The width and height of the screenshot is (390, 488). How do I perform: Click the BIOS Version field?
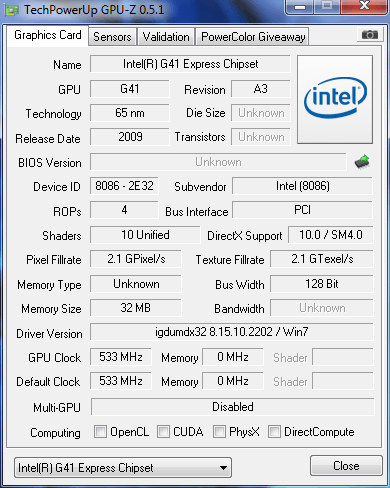click(218, 162)
